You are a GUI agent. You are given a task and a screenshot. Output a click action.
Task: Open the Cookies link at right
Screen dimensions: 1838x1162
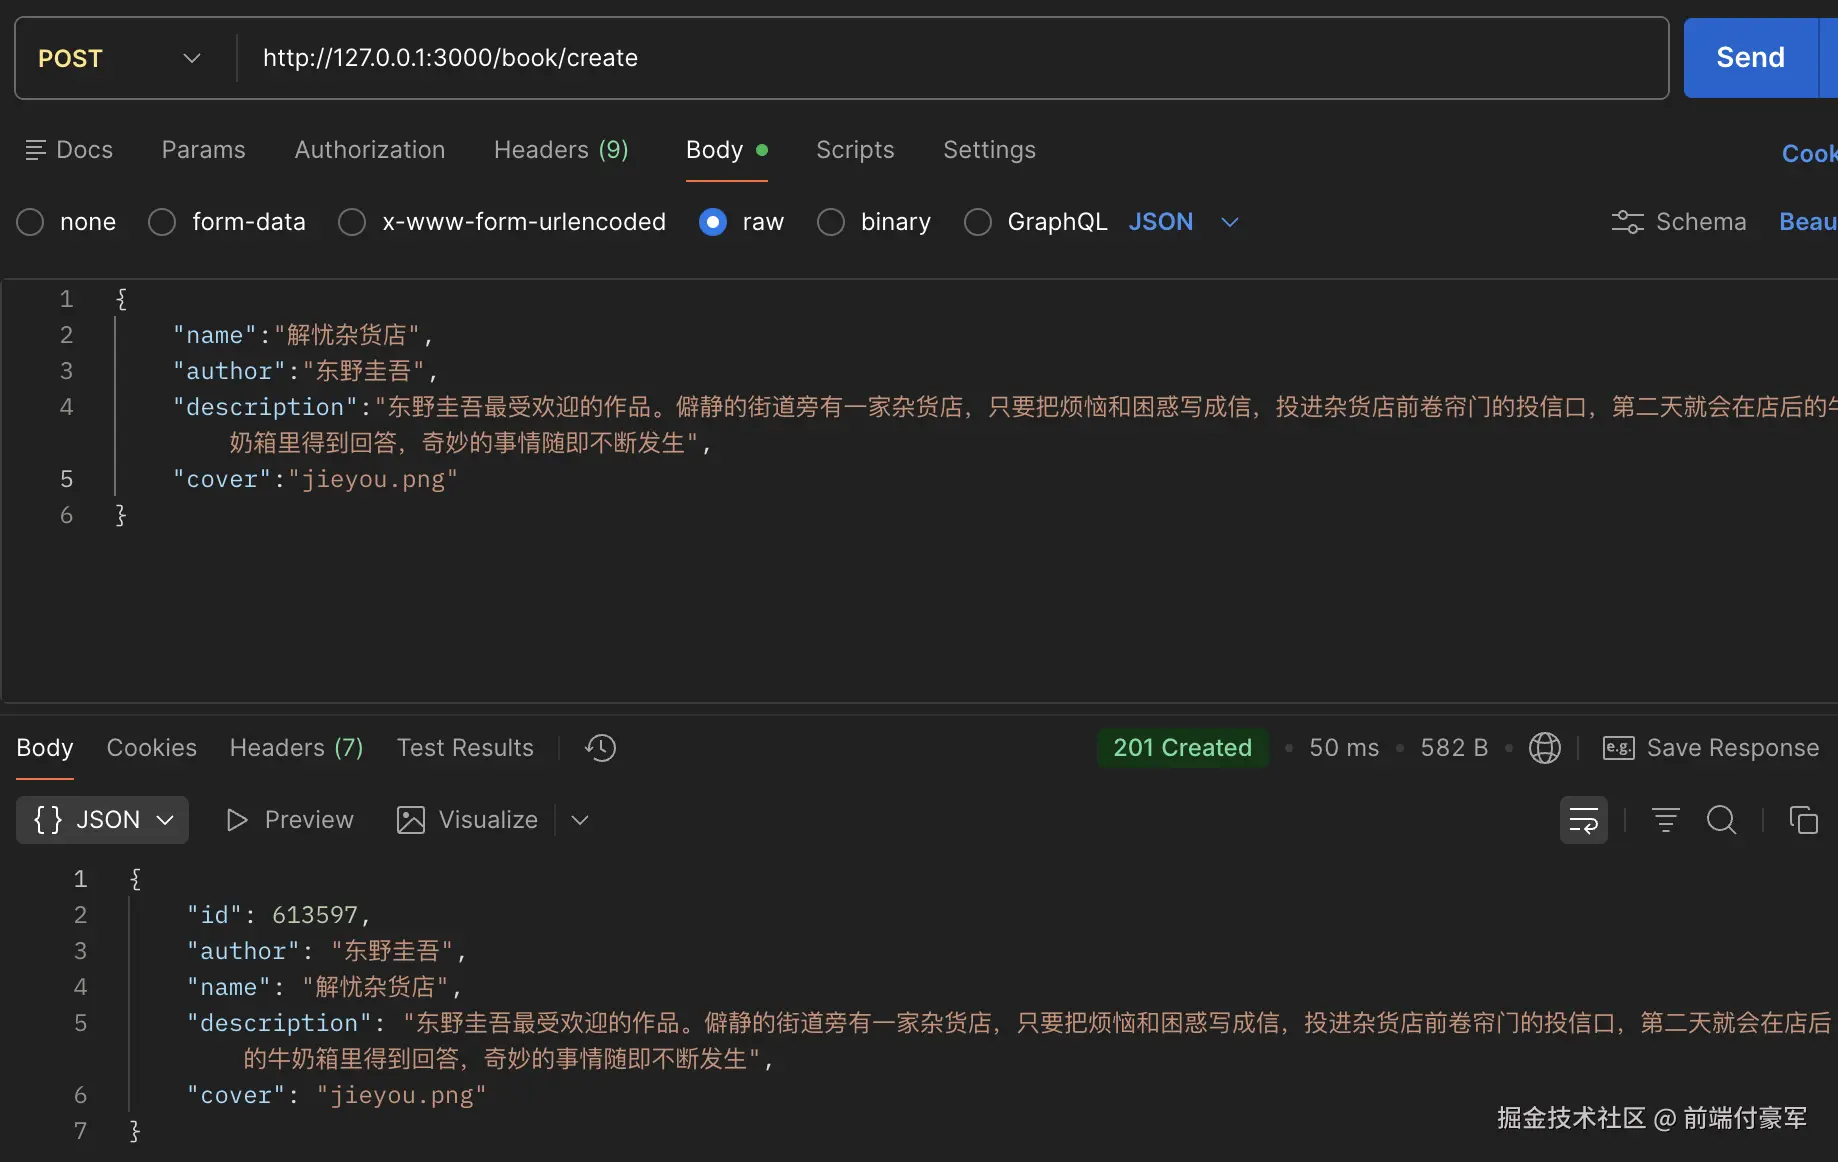[x=1810, y=154]
